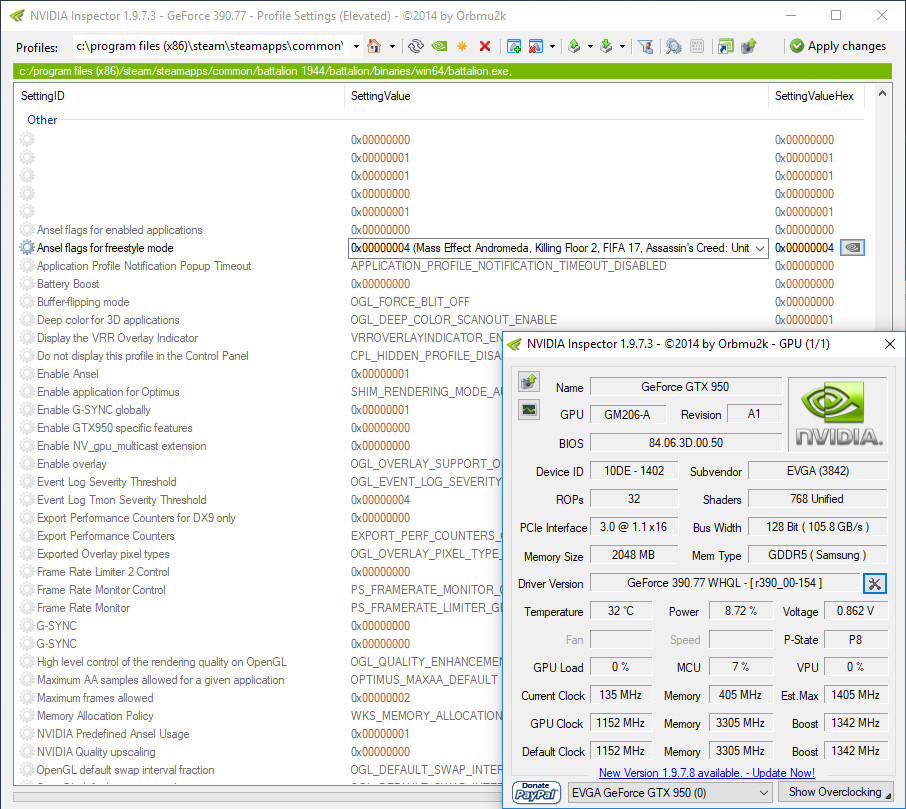Expand the Ansel freestyle value dropdown
906x809 pixels.
click(760, 248)
